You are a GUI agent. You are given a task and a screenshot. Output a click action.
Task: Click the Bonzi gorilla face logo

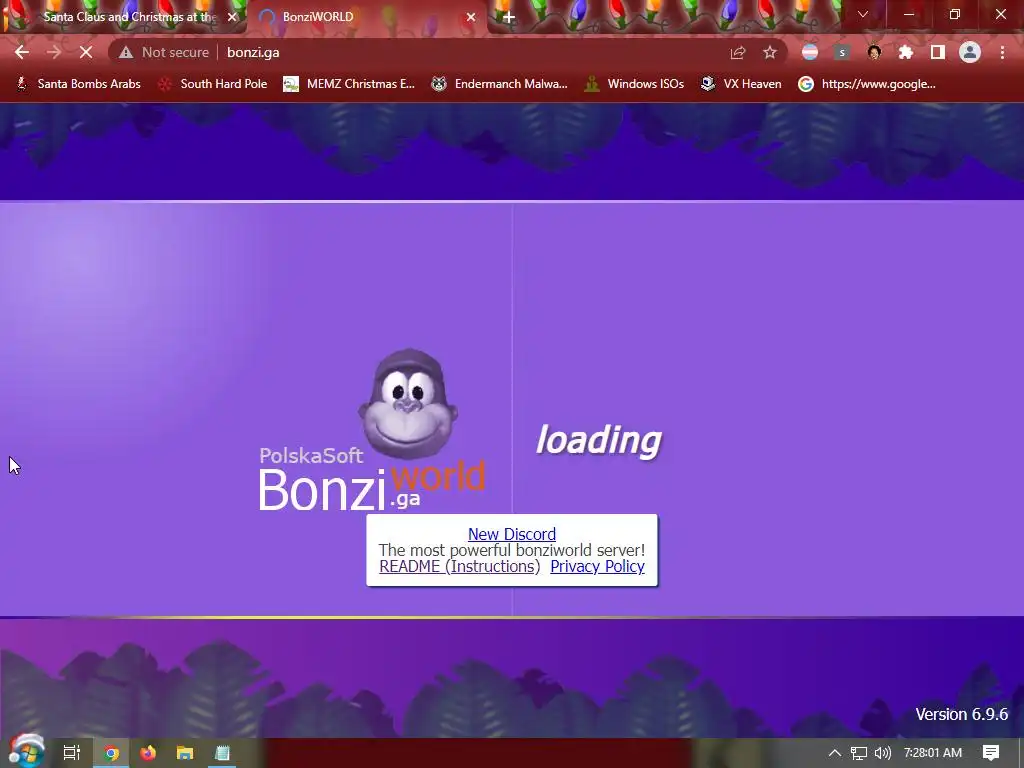(x=408, y=404)
